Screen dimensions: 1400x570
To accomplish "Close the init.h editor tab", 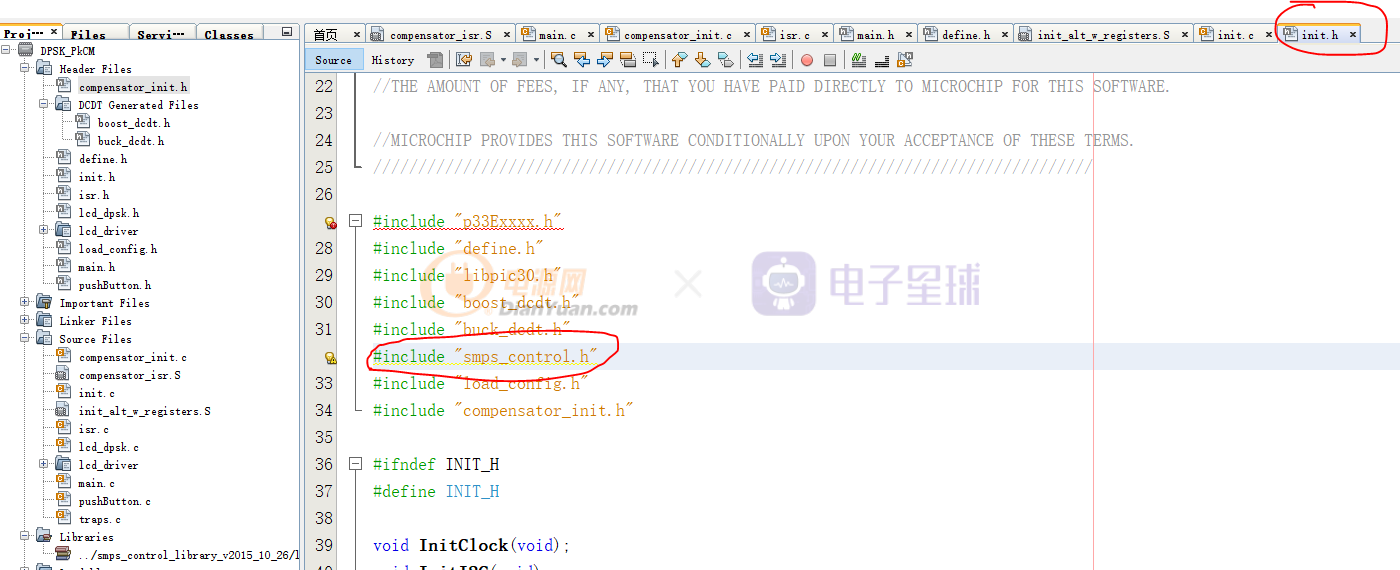I will [x=1353, y=35].
